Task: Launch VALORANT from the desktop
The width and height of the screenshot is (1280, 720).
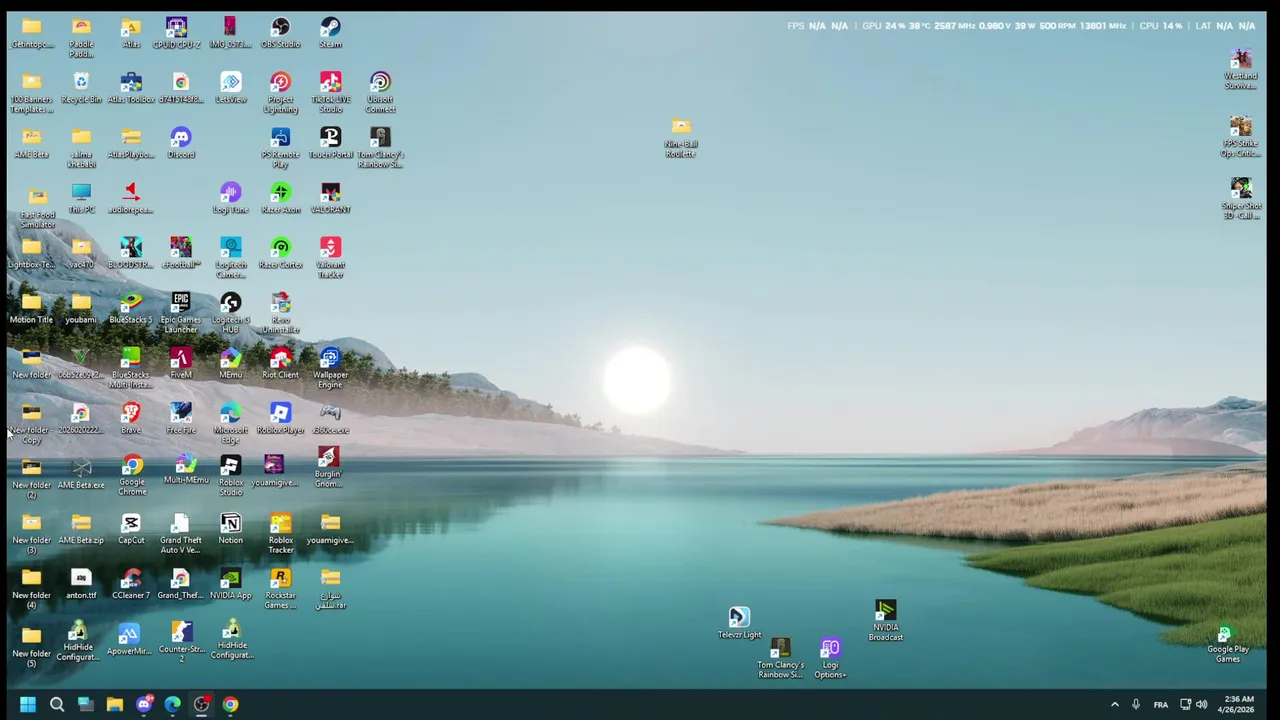Action: pos(330,197)
